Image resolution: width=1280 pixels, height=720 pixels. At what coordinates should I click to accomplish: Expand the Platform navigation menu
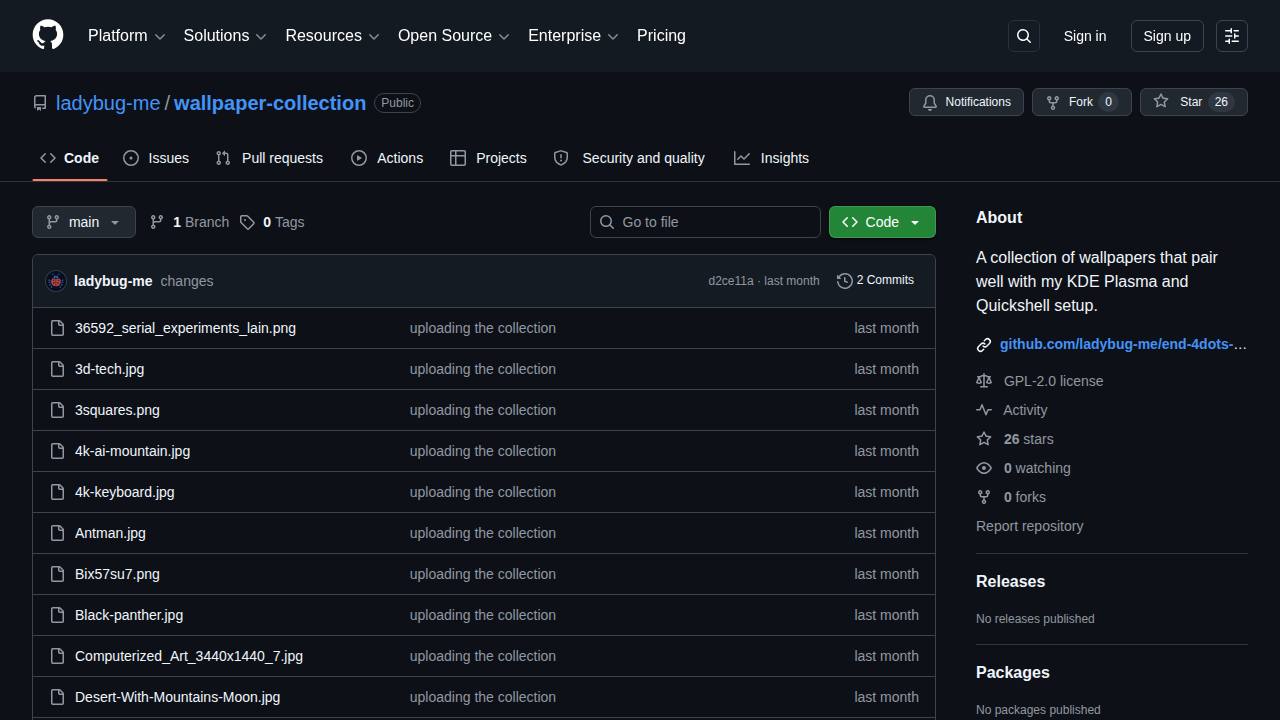point(126,35)
